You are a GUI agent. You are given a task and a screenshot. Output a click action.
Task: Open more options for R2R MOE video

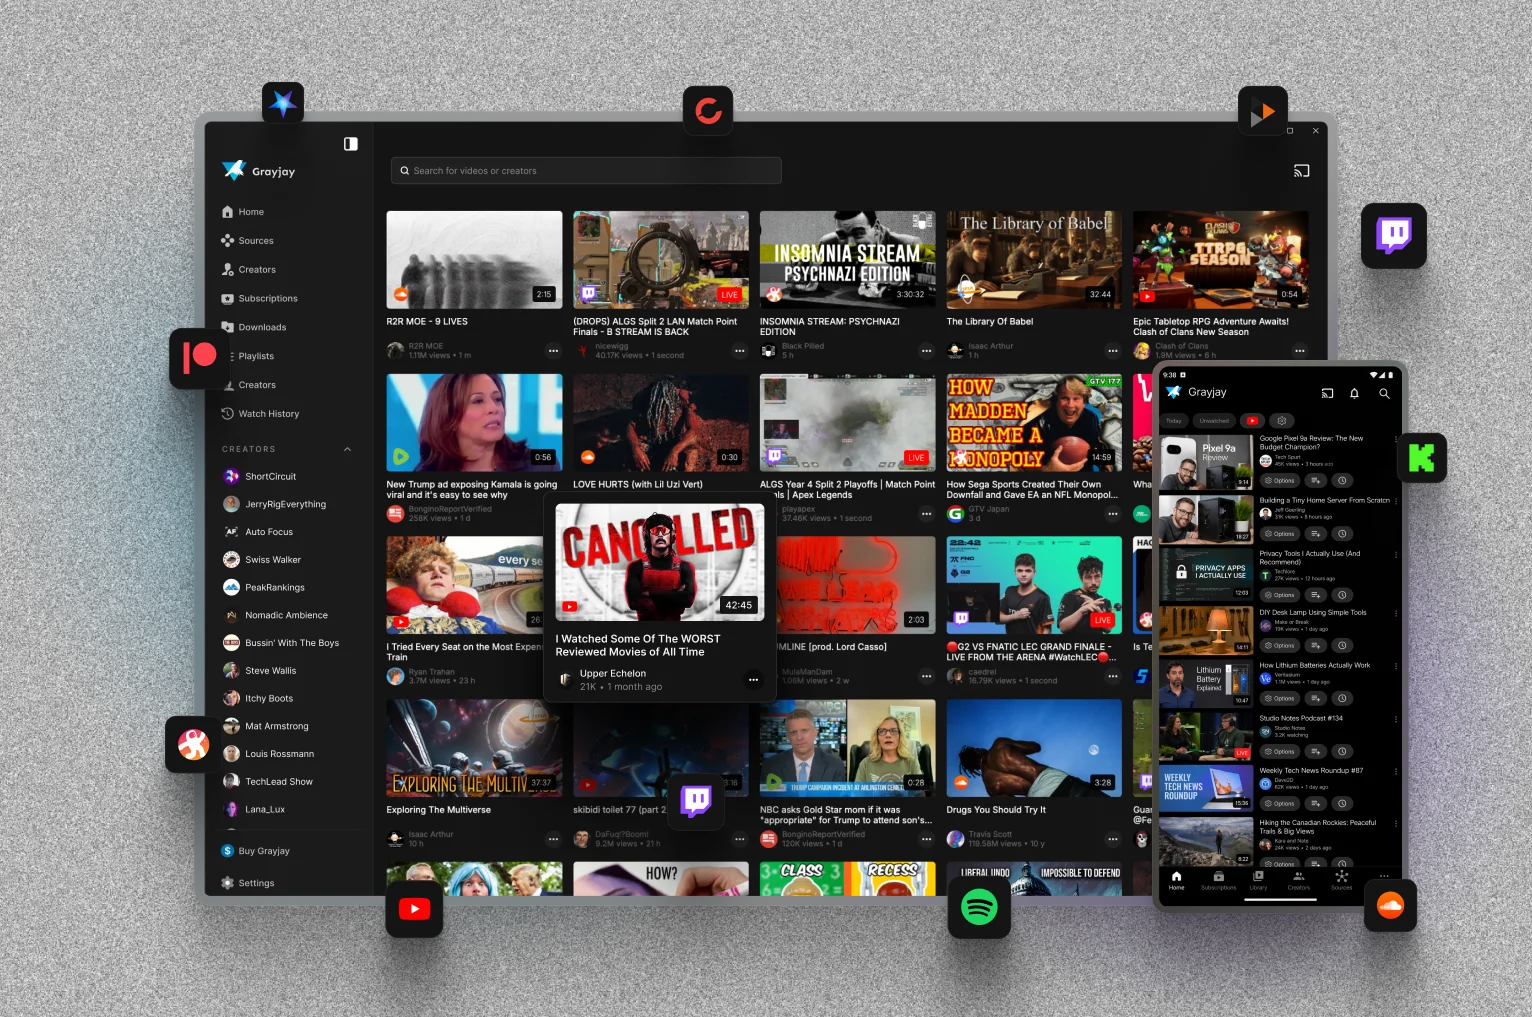click(553, 351)
